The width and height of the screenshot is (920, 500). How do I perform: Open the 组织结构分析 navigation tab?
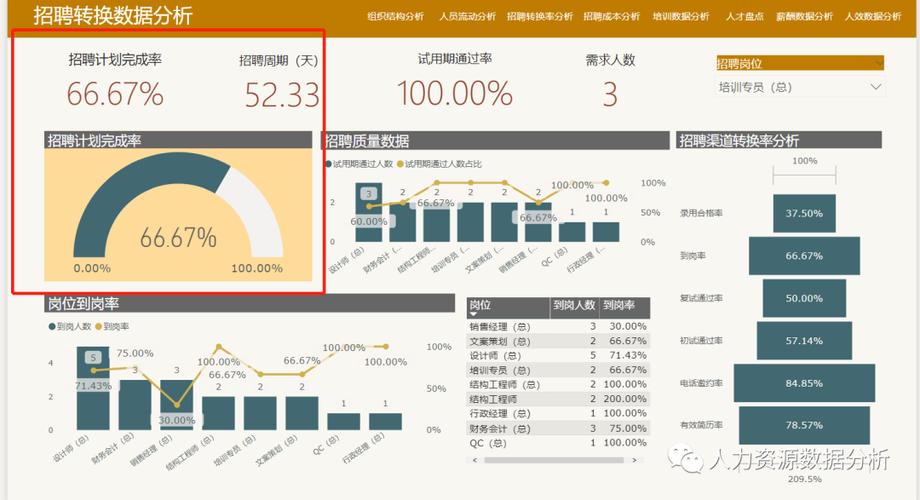coord(395,16)
